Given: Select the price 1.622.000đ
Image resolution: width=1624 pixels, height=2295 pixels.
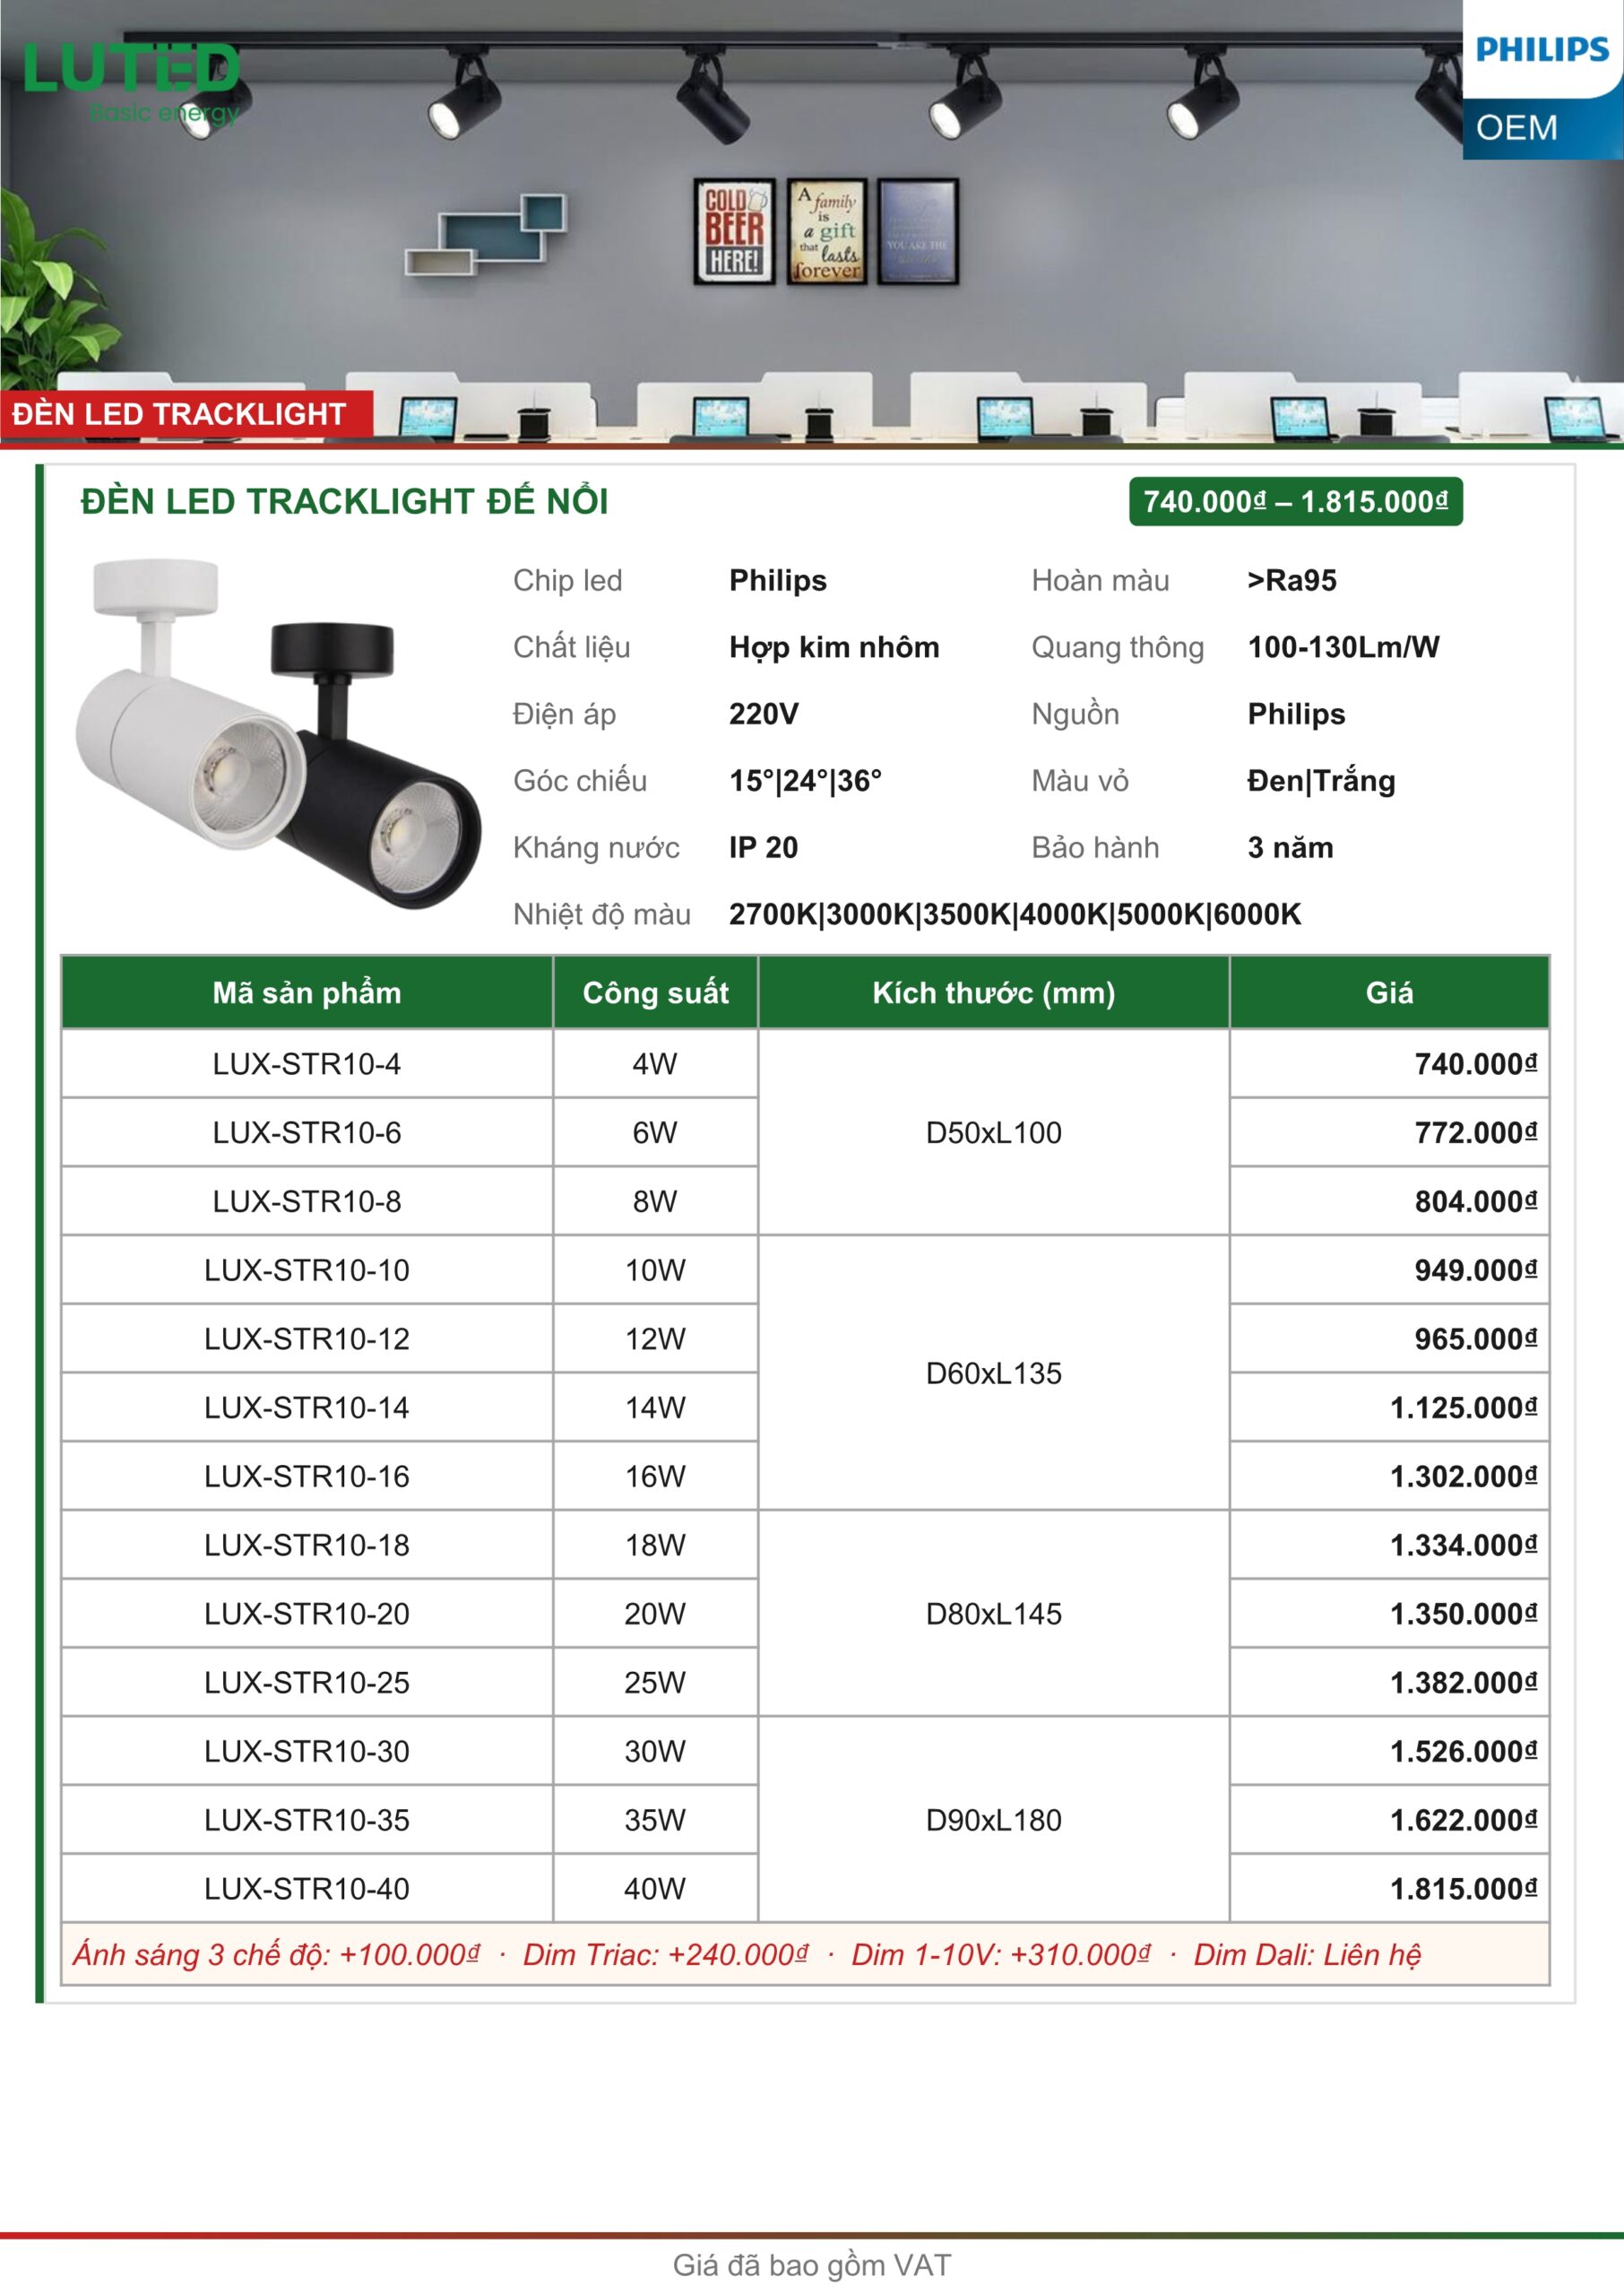Looking at the screenshot, I should 1463,1820.
